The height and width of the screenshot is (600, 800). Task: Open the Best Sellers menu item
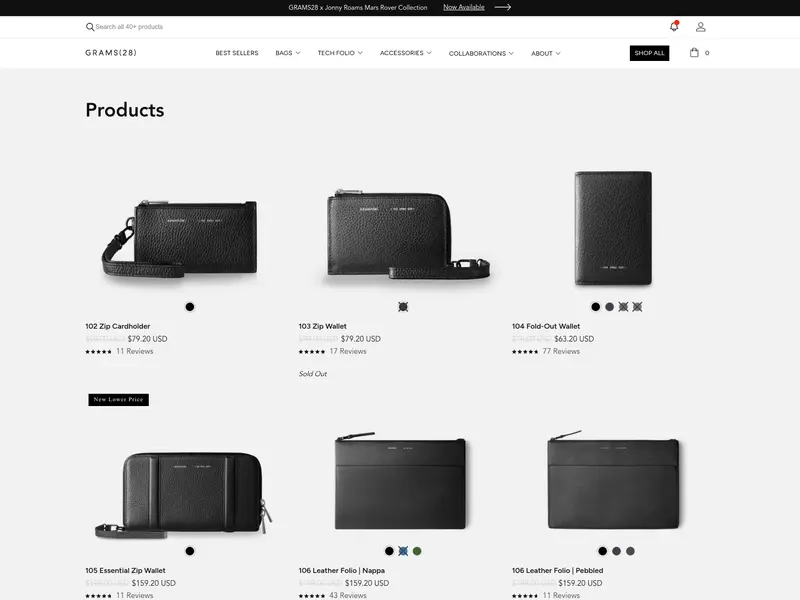(x=237, y=53)
